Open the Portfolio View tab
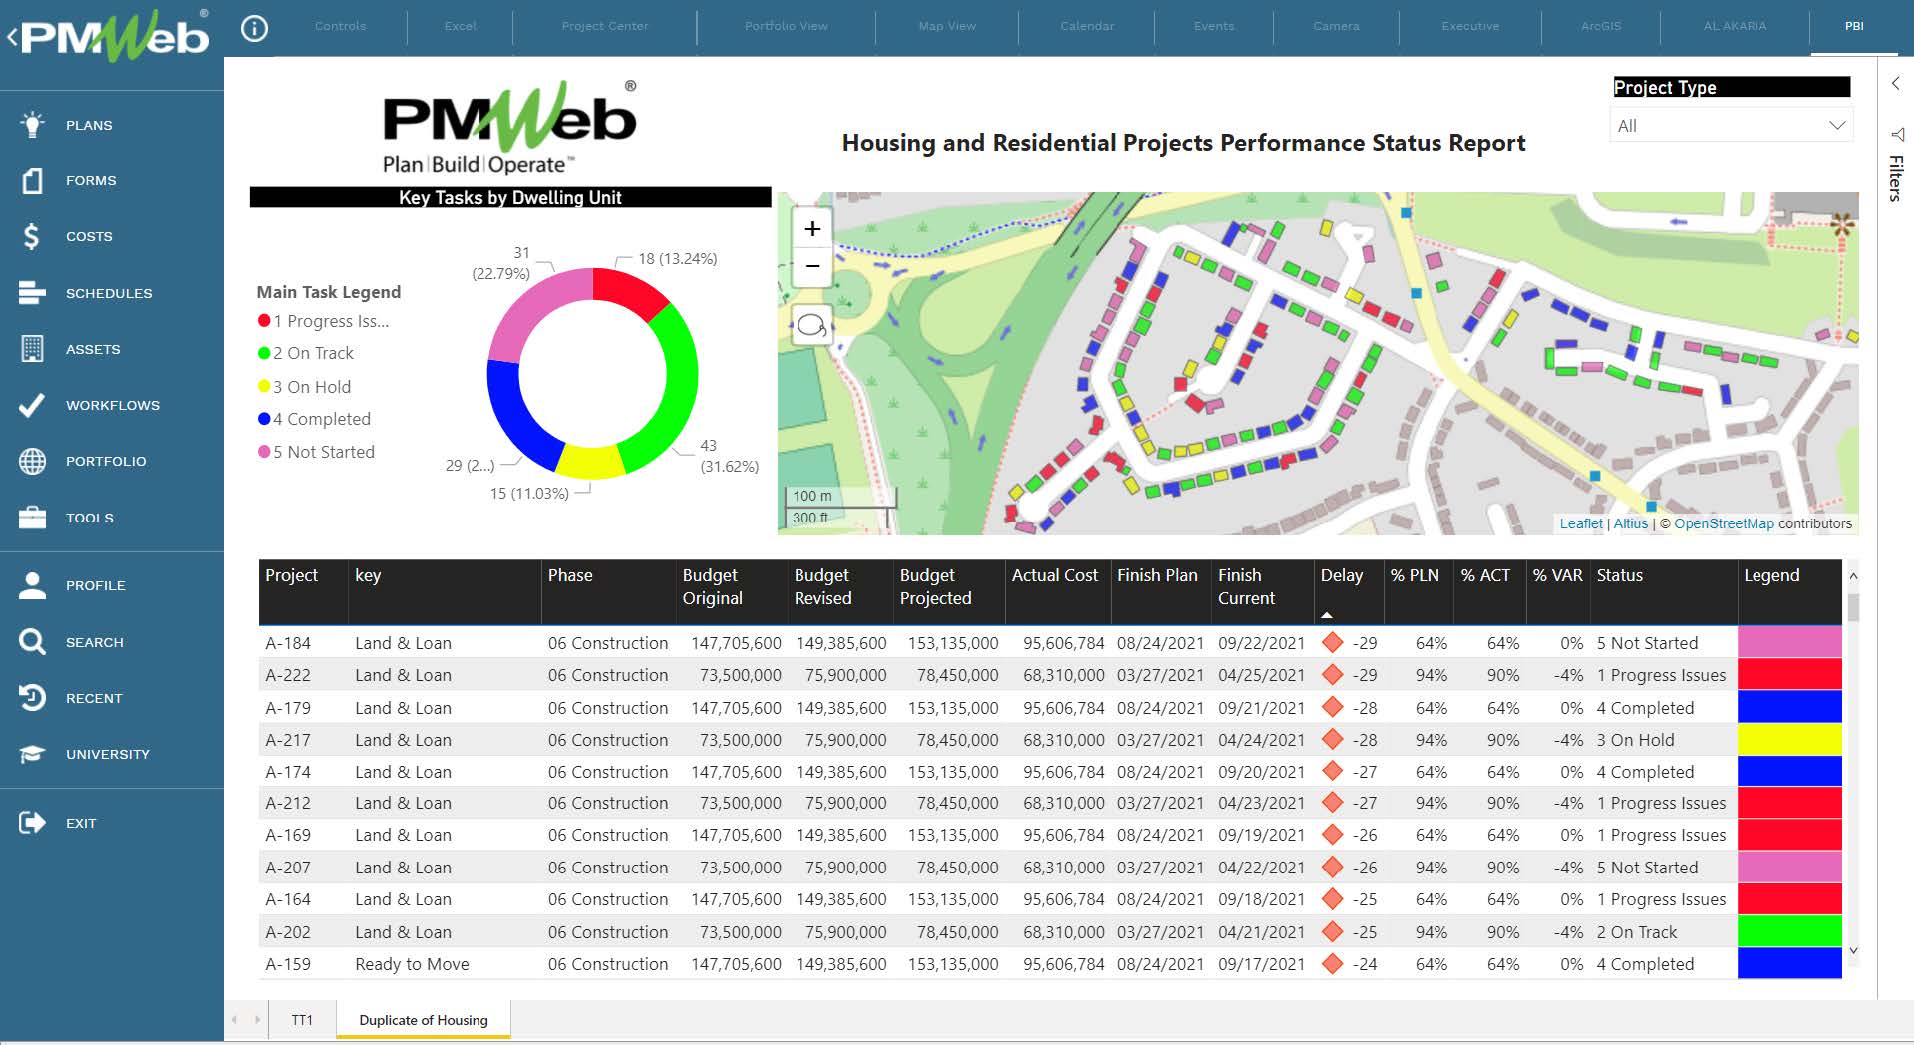Screen dimensions: 1914x1045 pyautogui.click(x=786, y=26)
